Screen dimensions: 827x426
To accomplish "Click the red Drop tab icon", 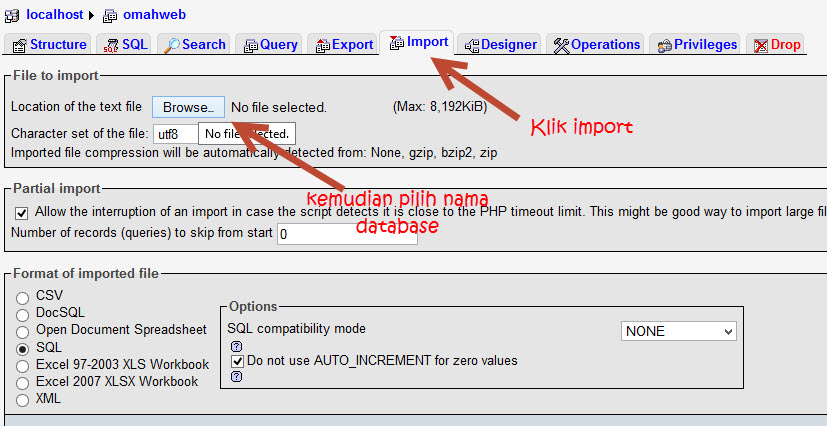I will tap(761, 45).
